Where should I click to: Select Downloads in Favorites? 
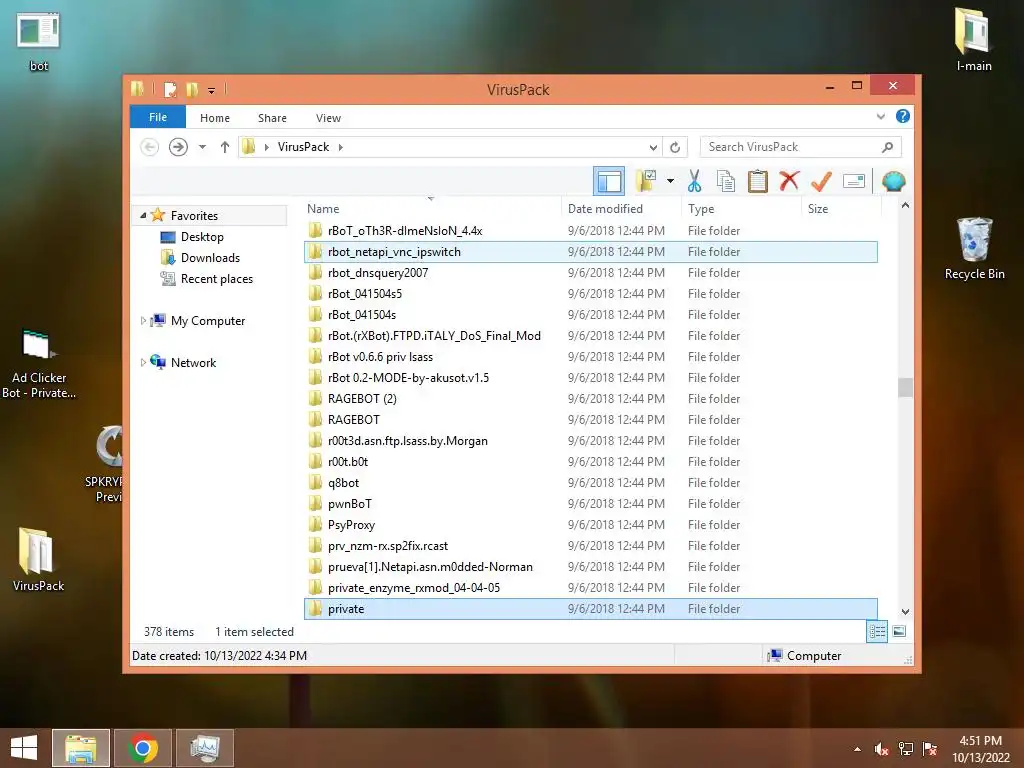point(210,258)
